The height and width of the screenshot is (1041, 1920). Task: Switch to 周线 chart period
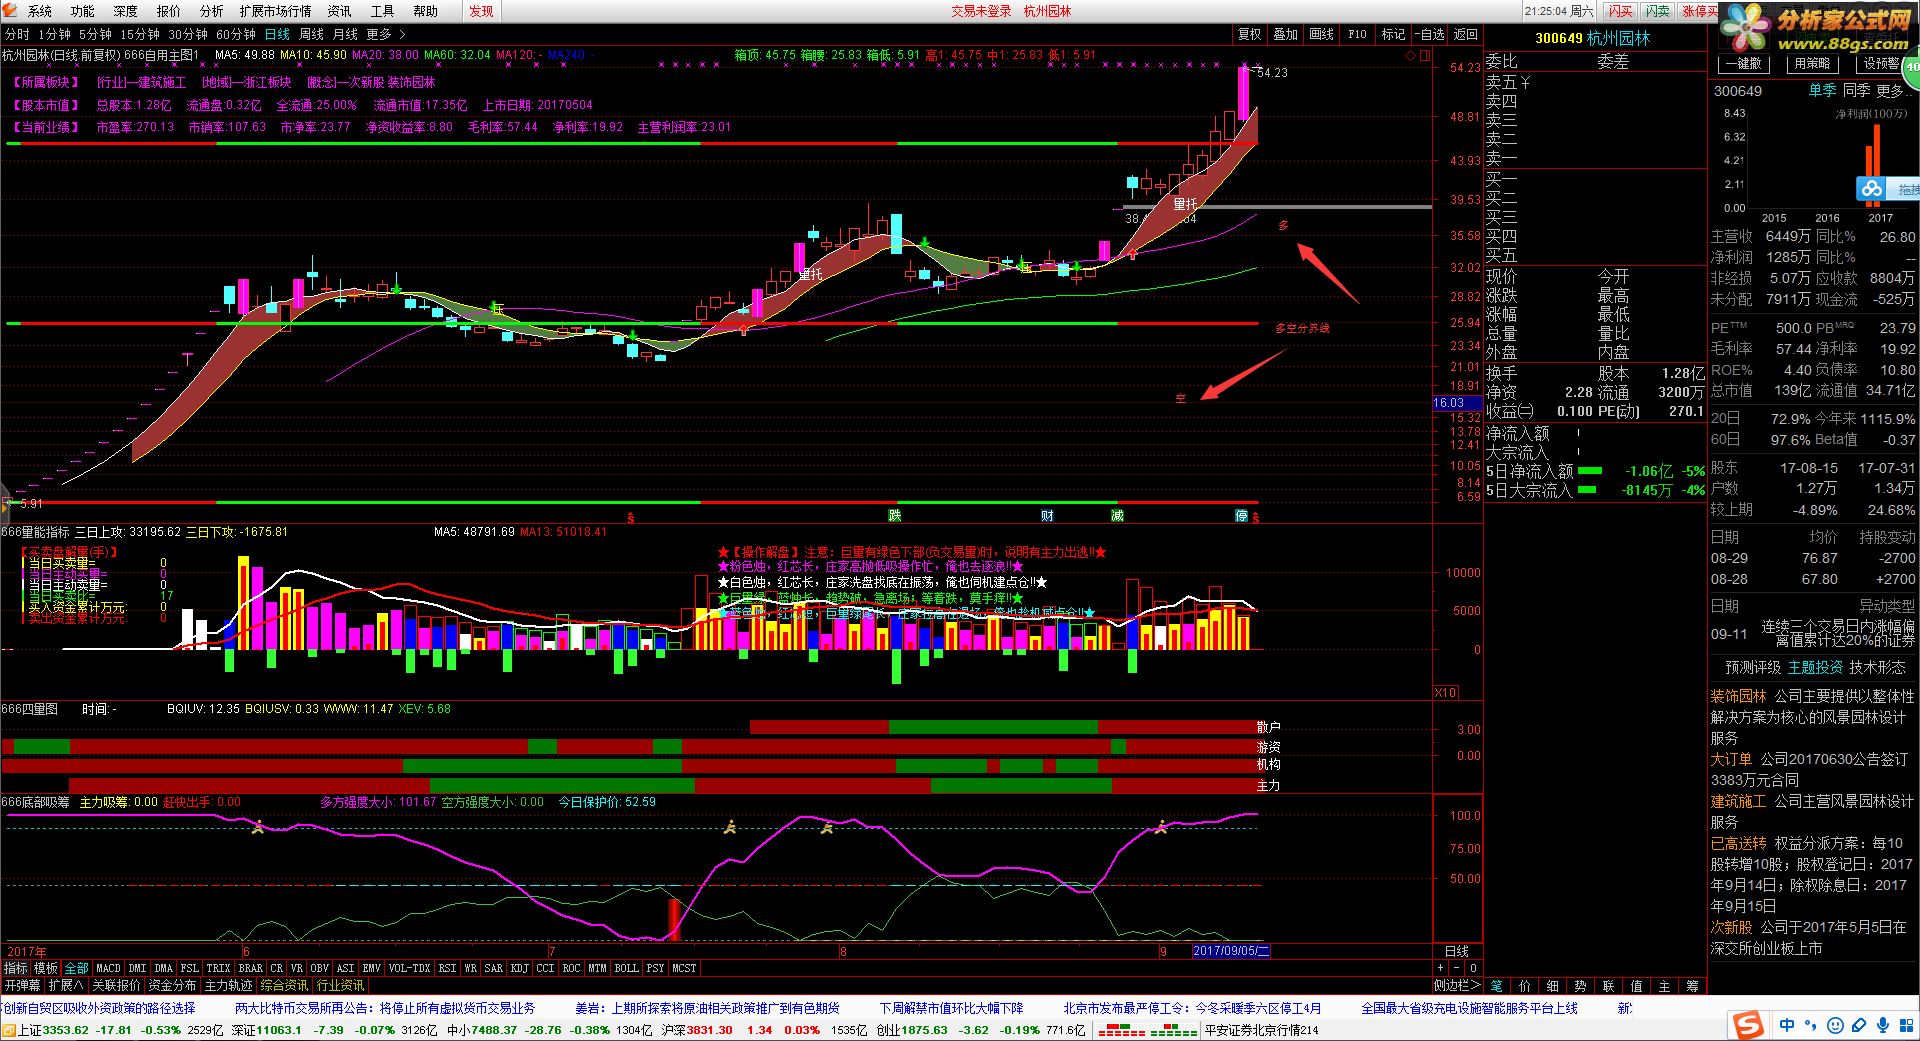point(311,34)
